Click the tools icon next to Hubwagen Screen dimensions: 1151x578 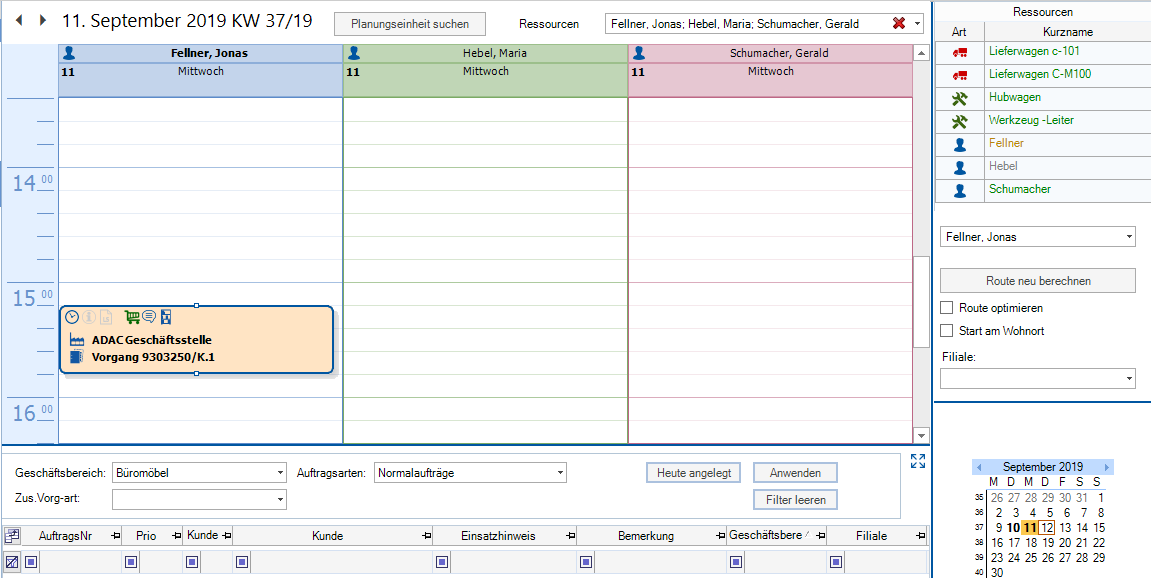[x=959, y=98]
